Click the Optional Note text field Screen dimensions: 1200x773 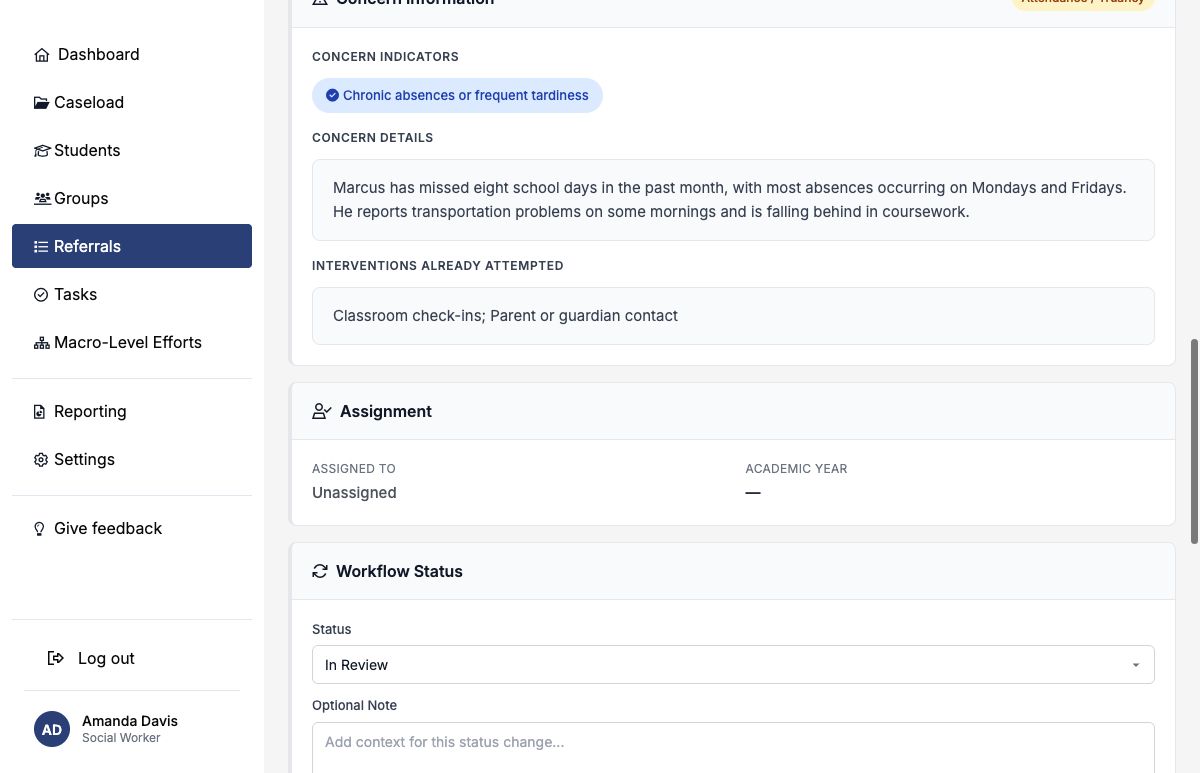pyautogui.click(x=733, y=748)
